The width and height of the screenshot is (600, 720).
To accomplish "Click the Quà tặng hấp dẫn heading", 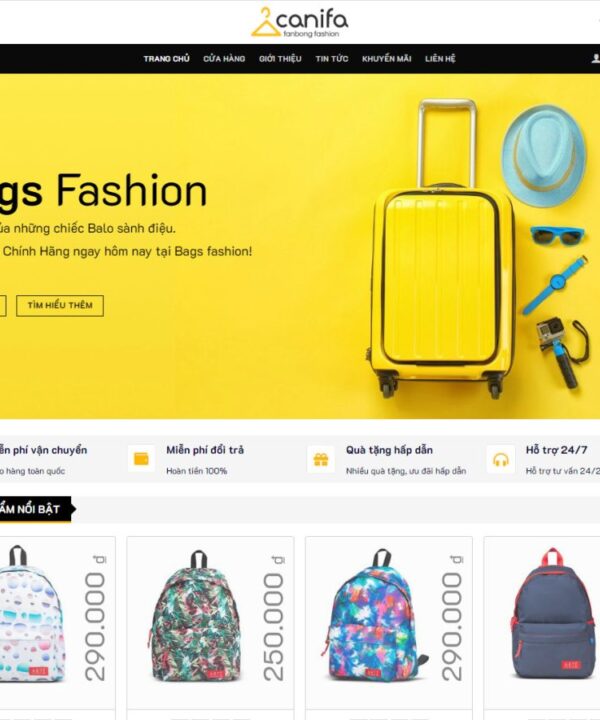I will (389, 450).
